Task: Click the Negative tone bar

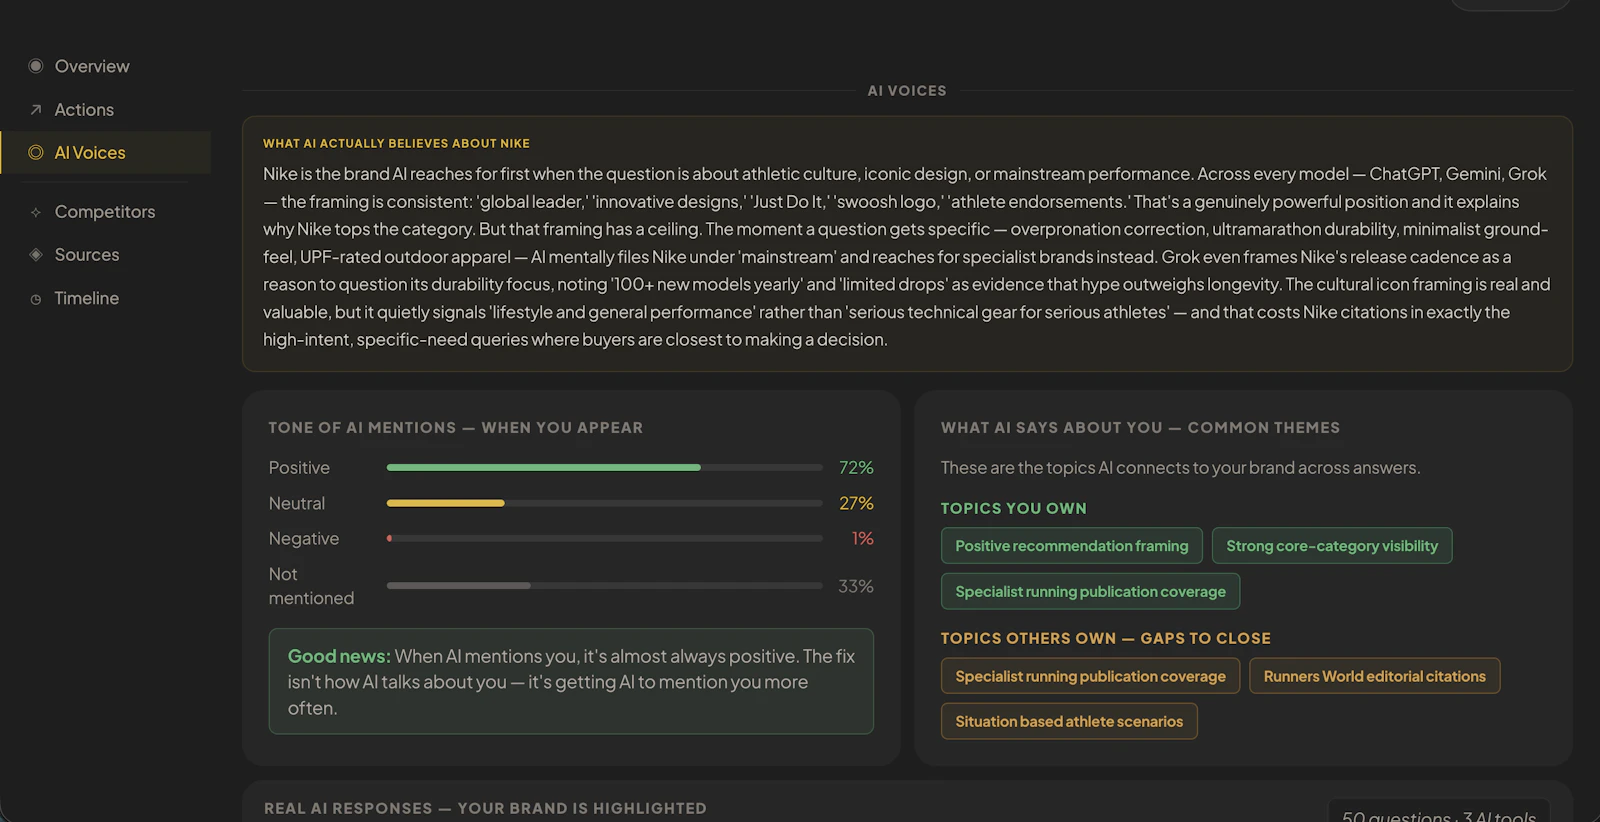Action: pos(390,539)
